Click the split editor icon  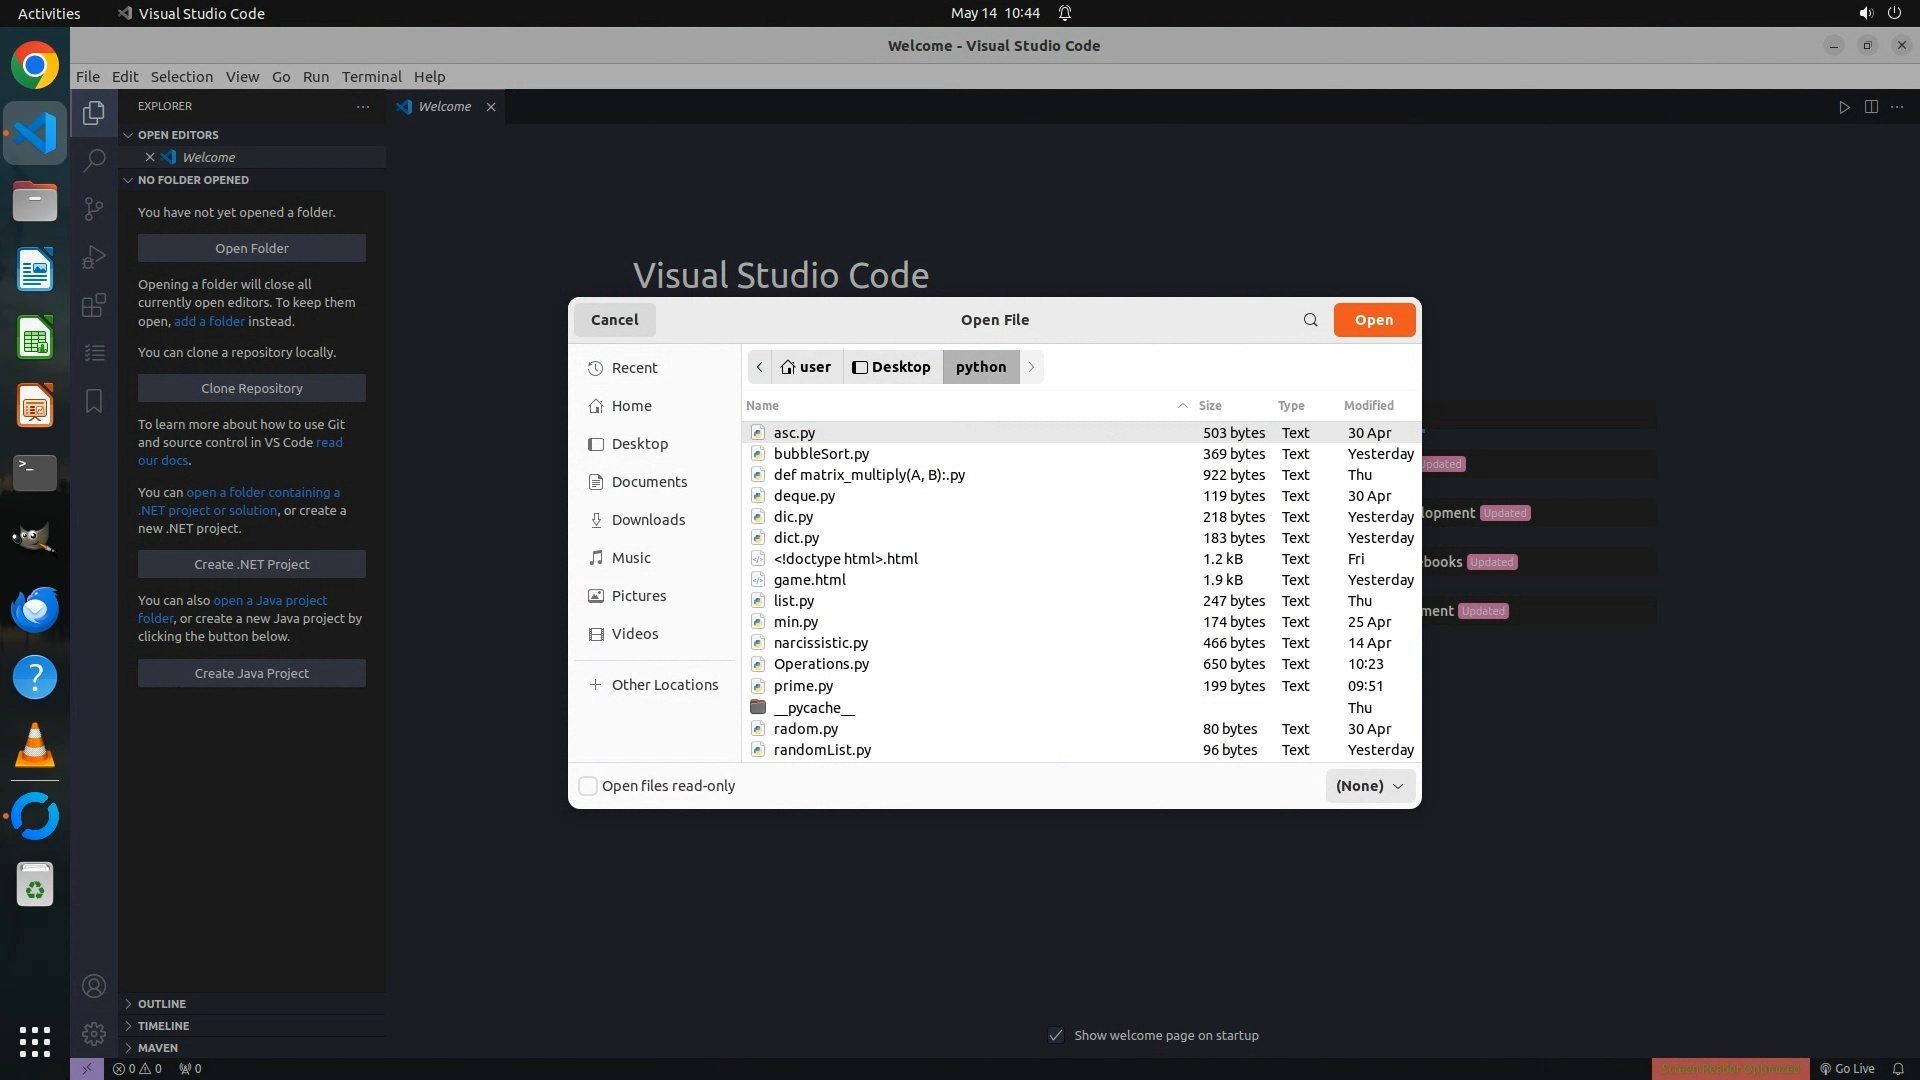[x=1871, y=107]
